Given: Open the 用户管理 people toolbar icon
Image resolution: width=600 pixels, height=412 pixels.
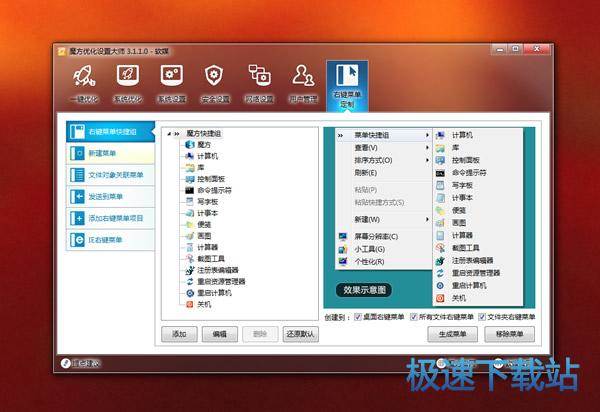Looking at the screenshot, I should pos(303,84).
